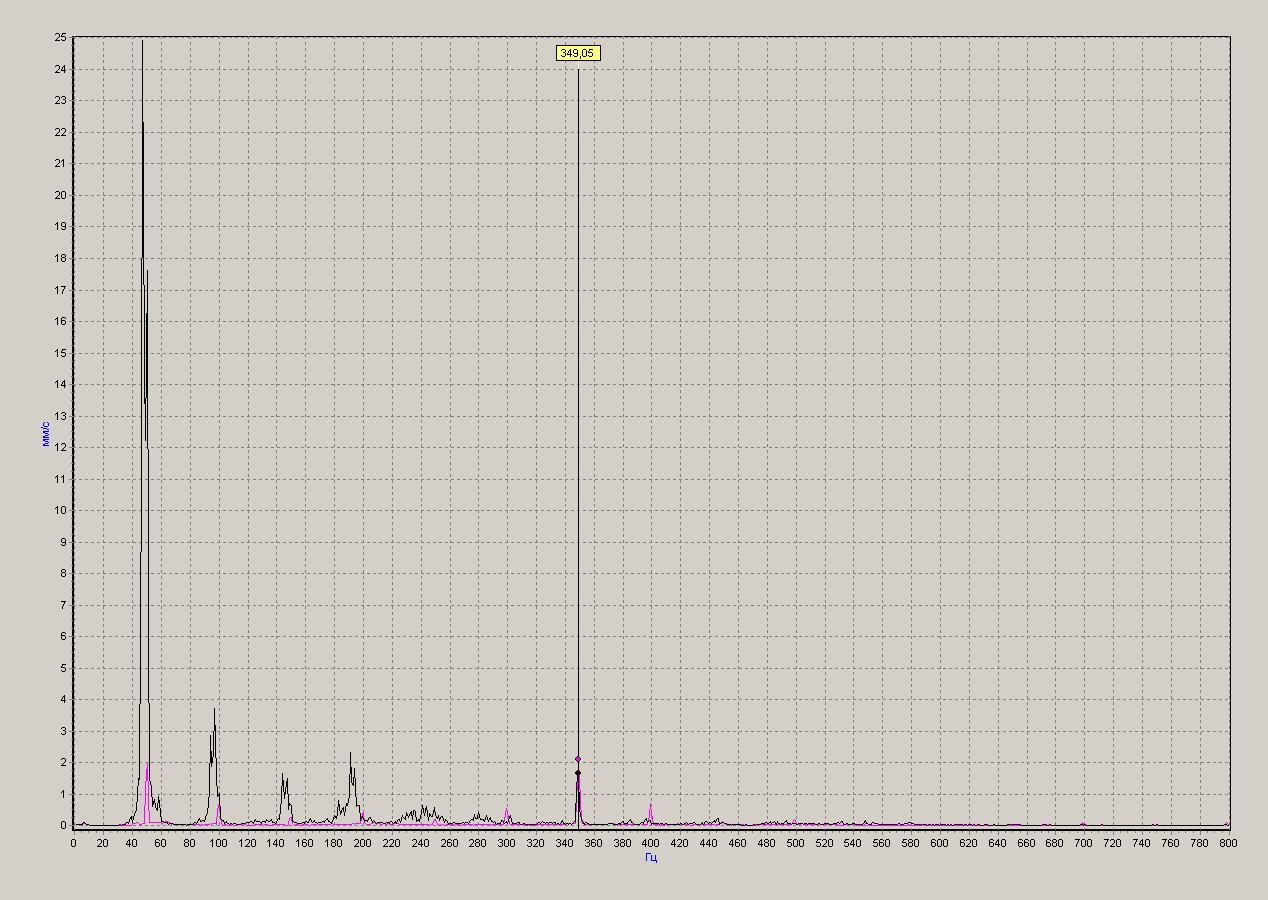Click the 25 tick on amplitude axis

tap(61, 38)
